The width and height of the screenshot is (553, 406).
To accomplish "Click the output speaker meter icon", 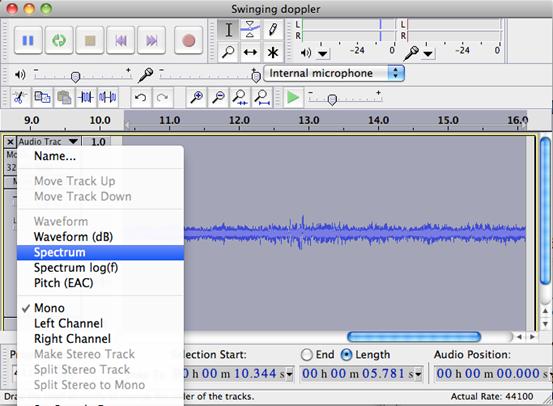I will tap(305, 53).
